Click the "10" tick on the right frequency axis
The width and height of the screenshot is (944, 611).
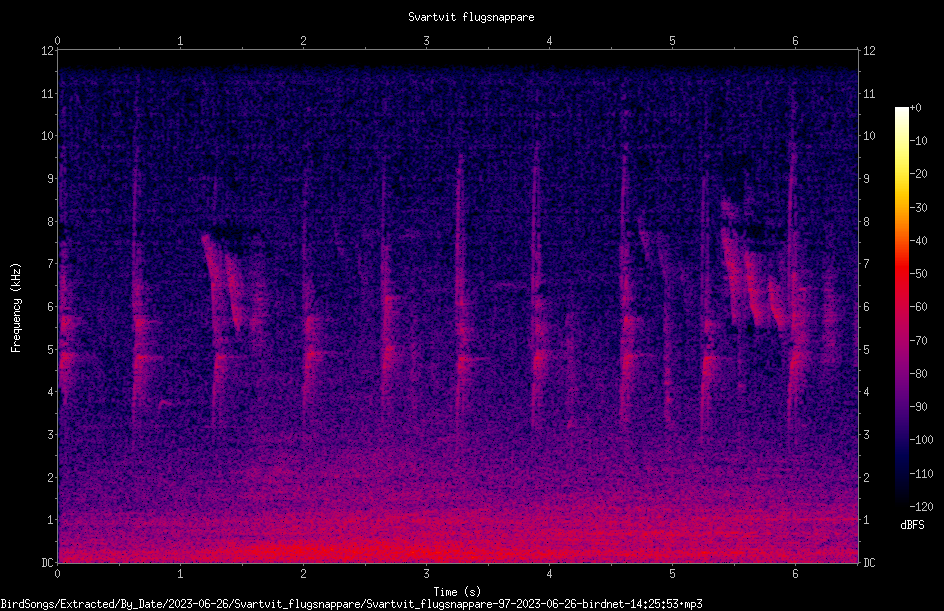[x=869, y=136]
